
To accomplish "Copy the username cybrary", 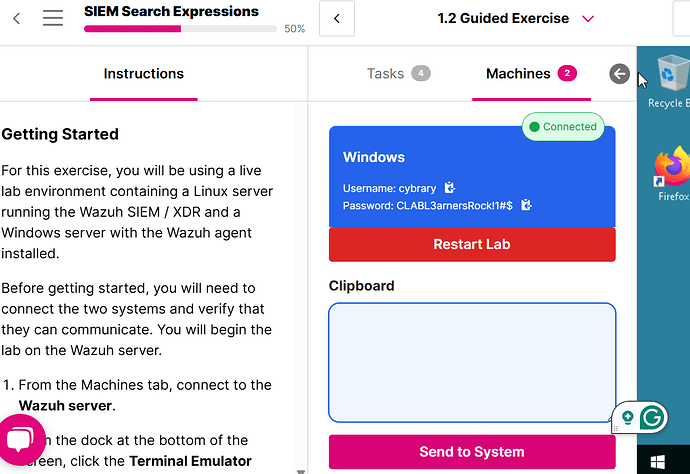I will point(449,187).
